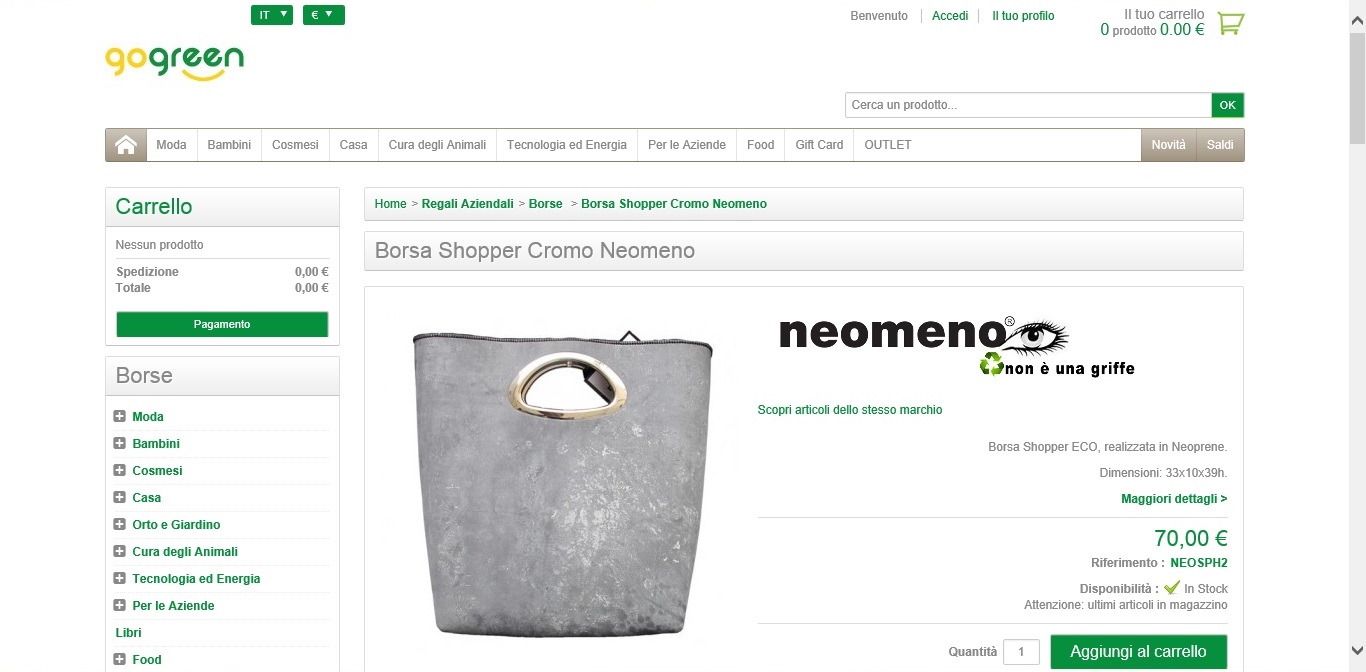Open the neomeno brand logo

tap(957, 347)
